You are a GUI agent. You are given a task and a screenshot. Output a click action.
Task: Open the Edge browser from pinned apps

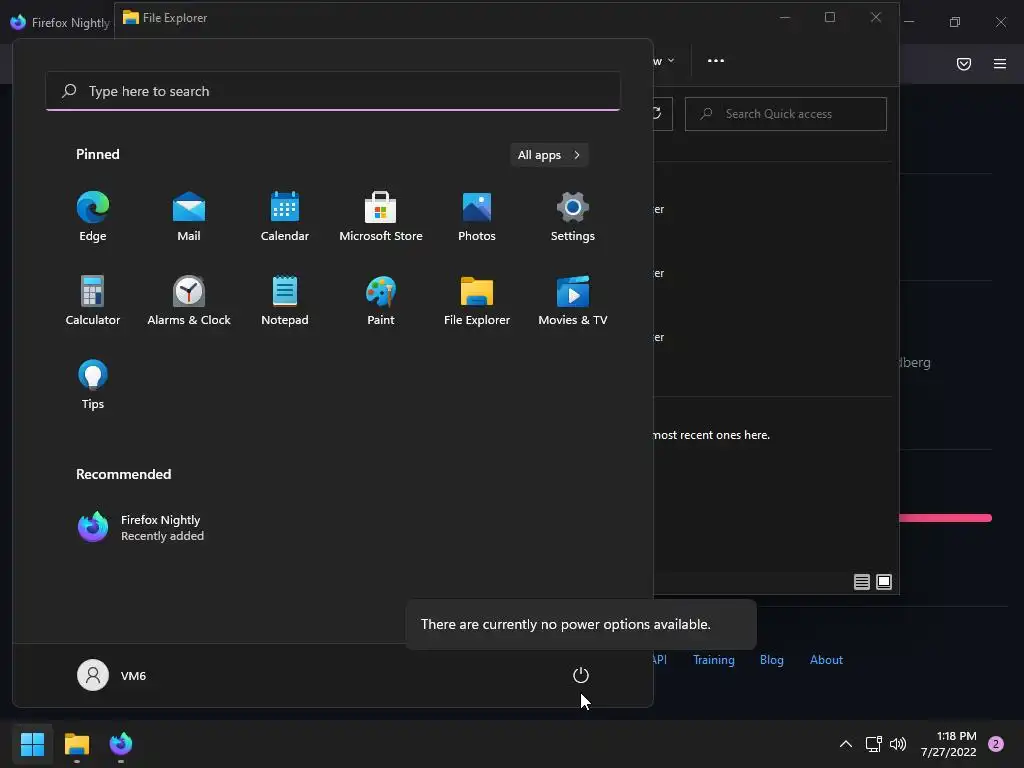click(x=93, y=216)
